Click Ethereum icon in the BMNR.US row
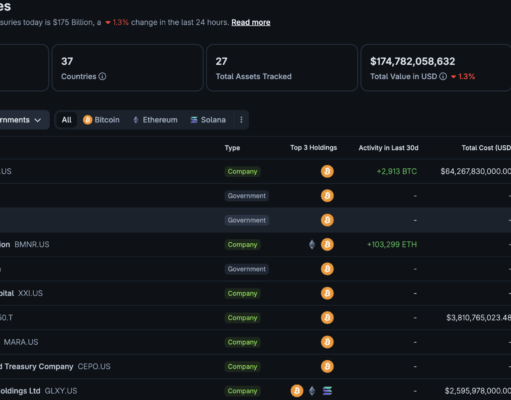This screenshot has width=511, height=400. coord(312,244)
